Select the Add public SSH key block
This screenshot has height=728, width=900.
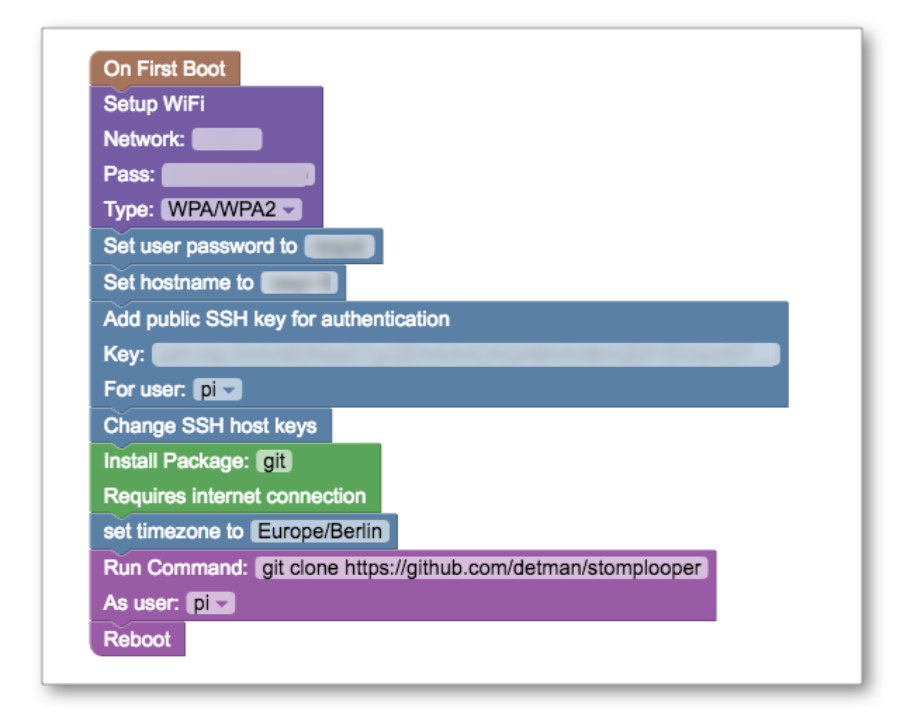pyautogui.click(x=276, y=319)
